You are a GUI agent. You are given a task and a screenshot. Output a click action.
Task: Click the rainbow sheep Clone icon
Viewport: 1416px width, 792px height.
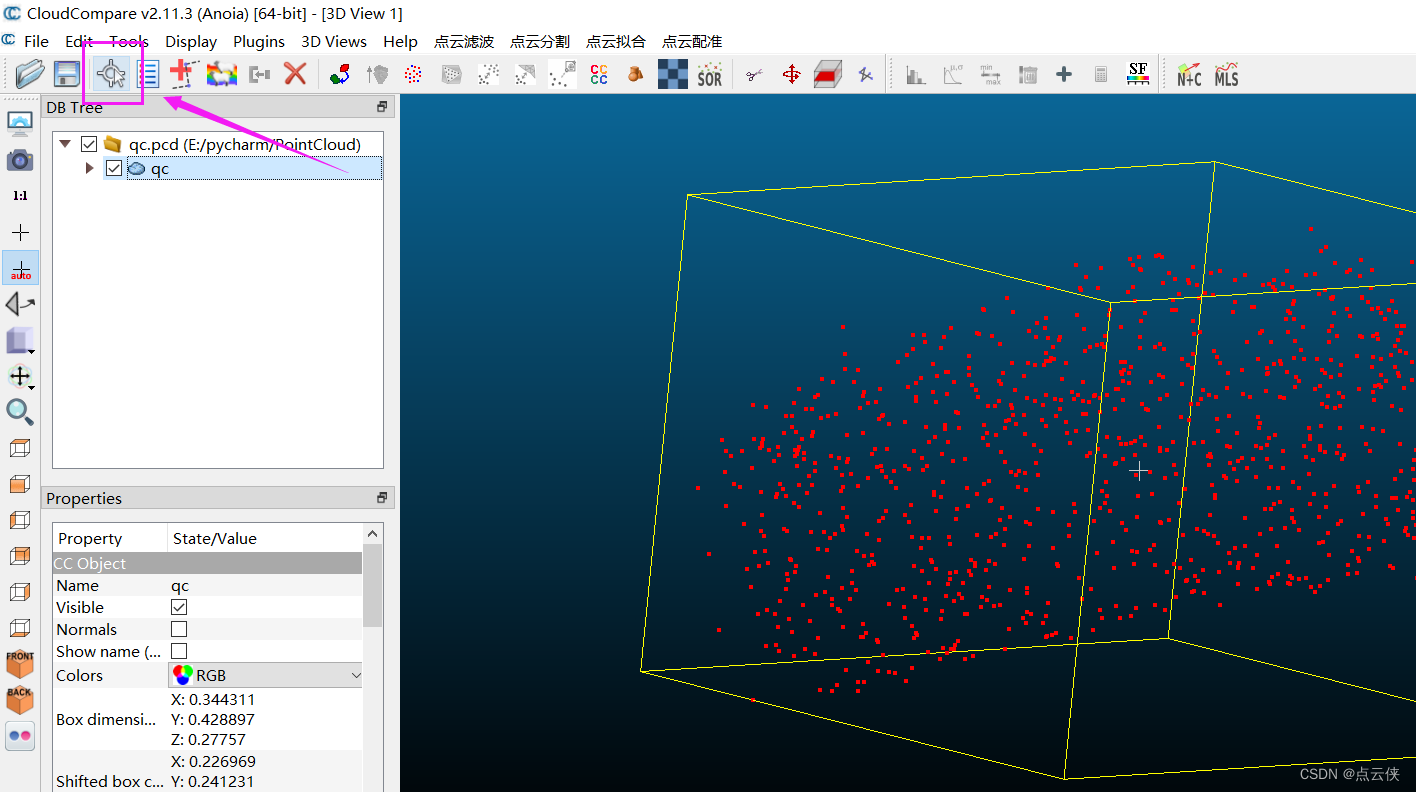[221, 74]
